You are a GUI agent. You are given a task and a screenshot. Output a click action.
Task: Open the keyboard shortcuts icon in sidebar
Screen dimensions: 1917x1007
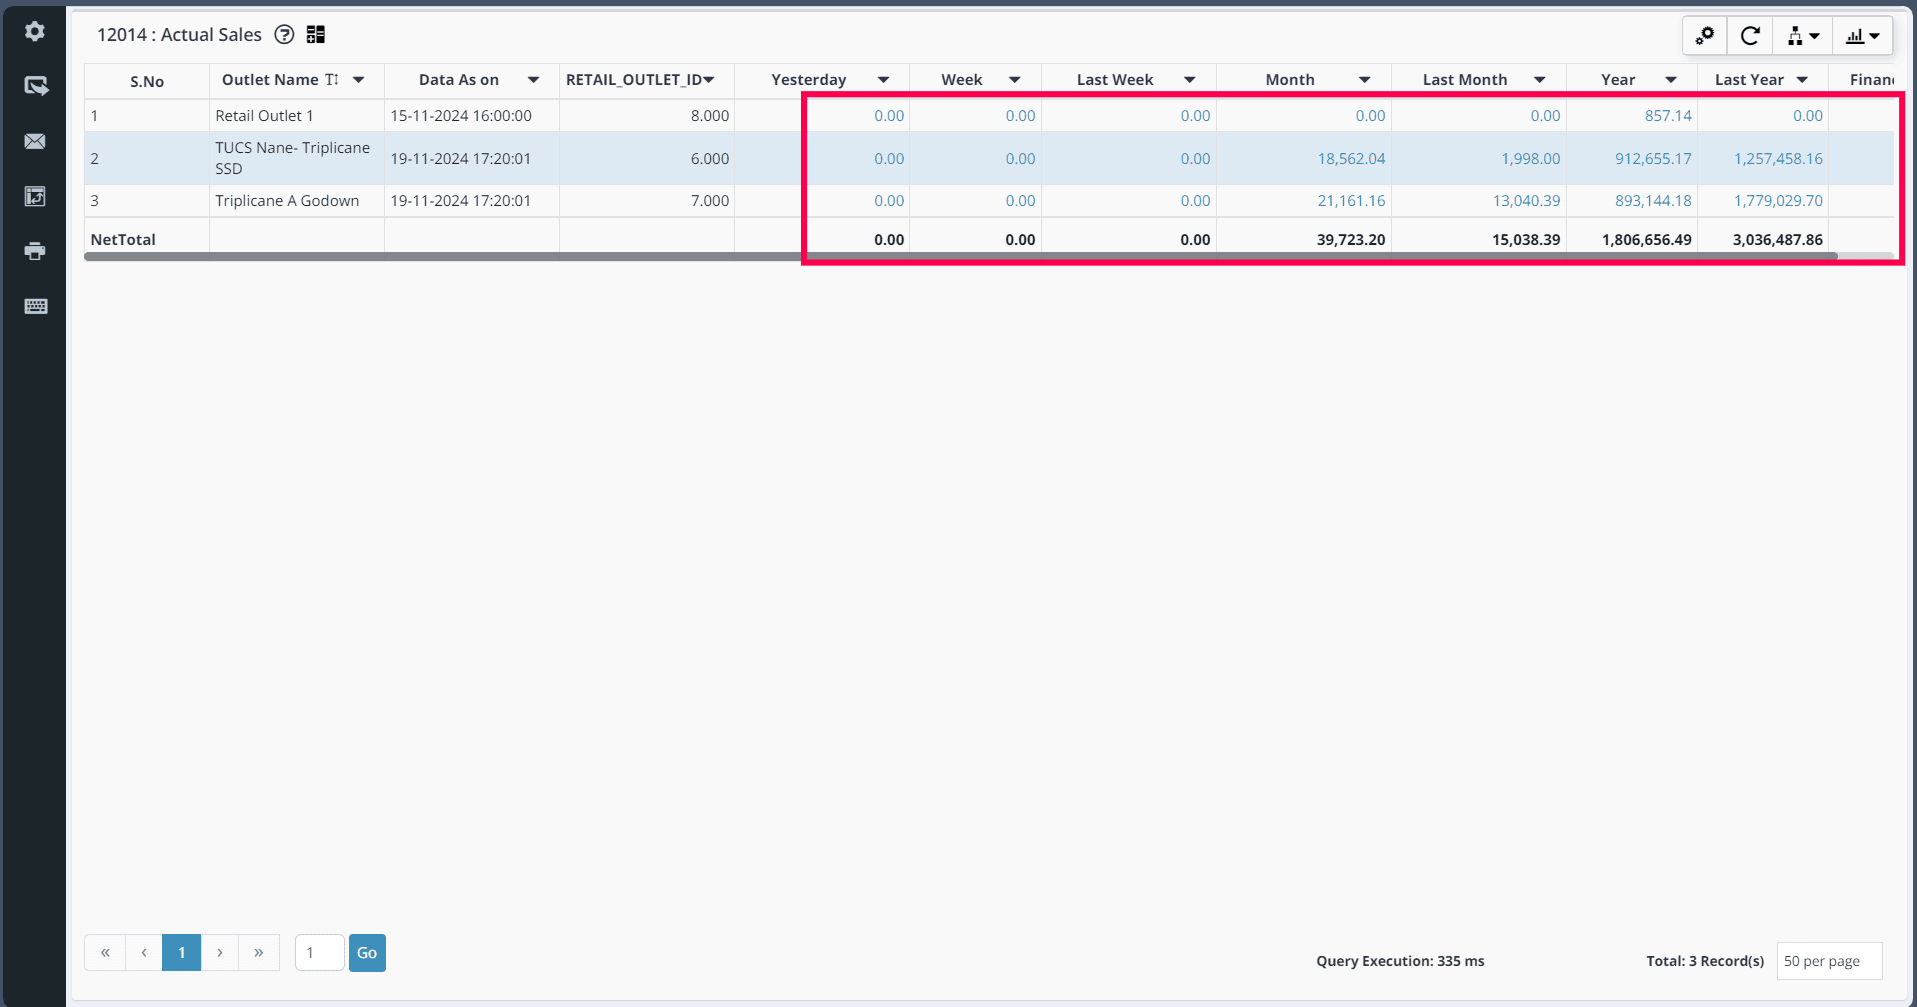tap(35, 306)
